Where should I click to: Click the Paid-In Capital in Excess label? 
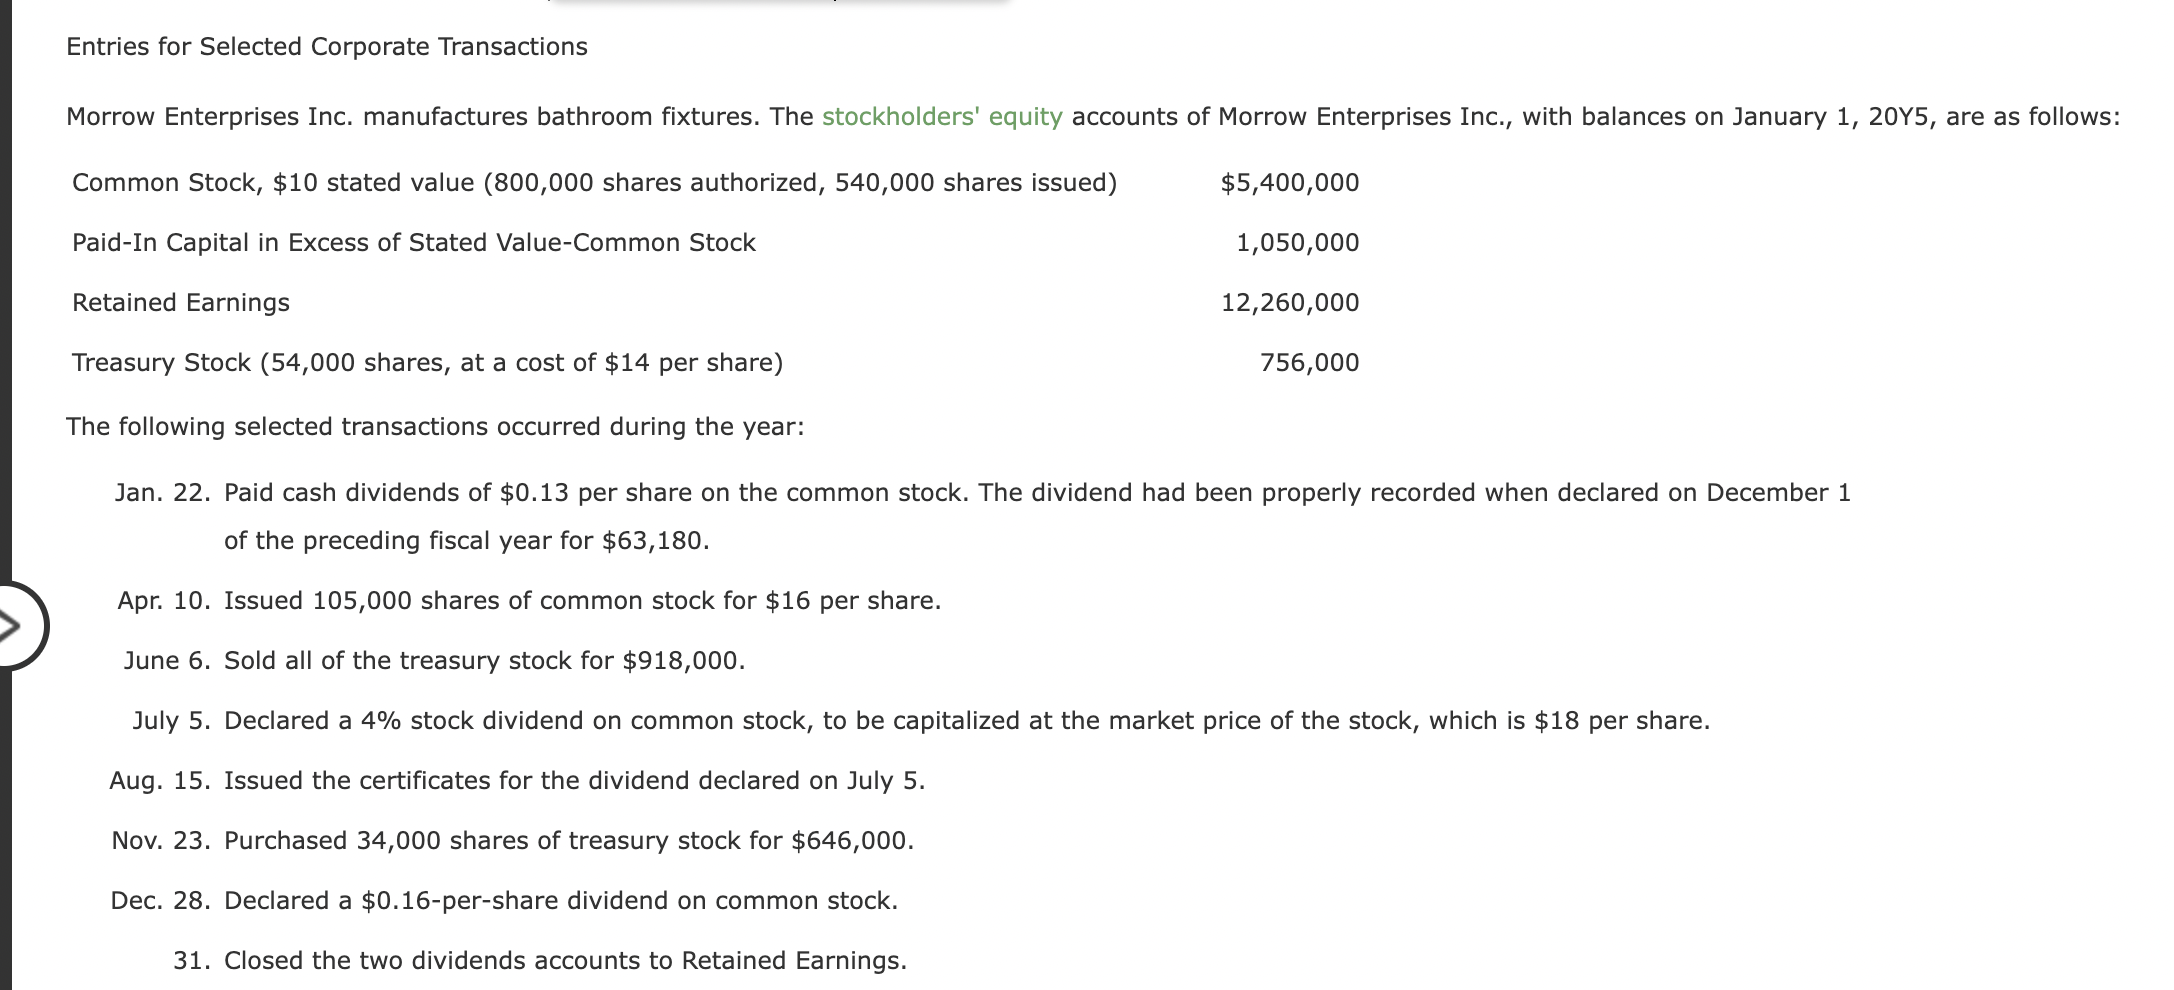click(x=414, y=243)
